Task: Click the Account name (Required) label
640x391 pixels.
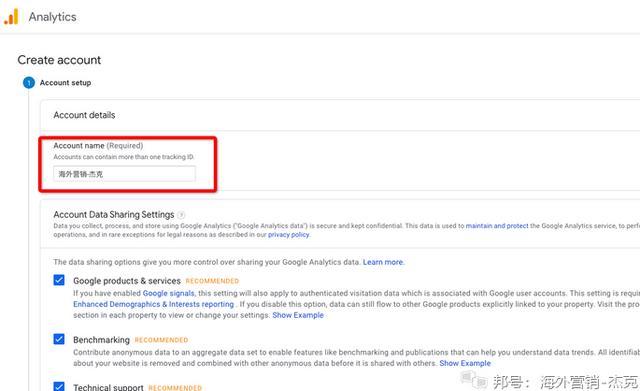Action: point(98,146)
